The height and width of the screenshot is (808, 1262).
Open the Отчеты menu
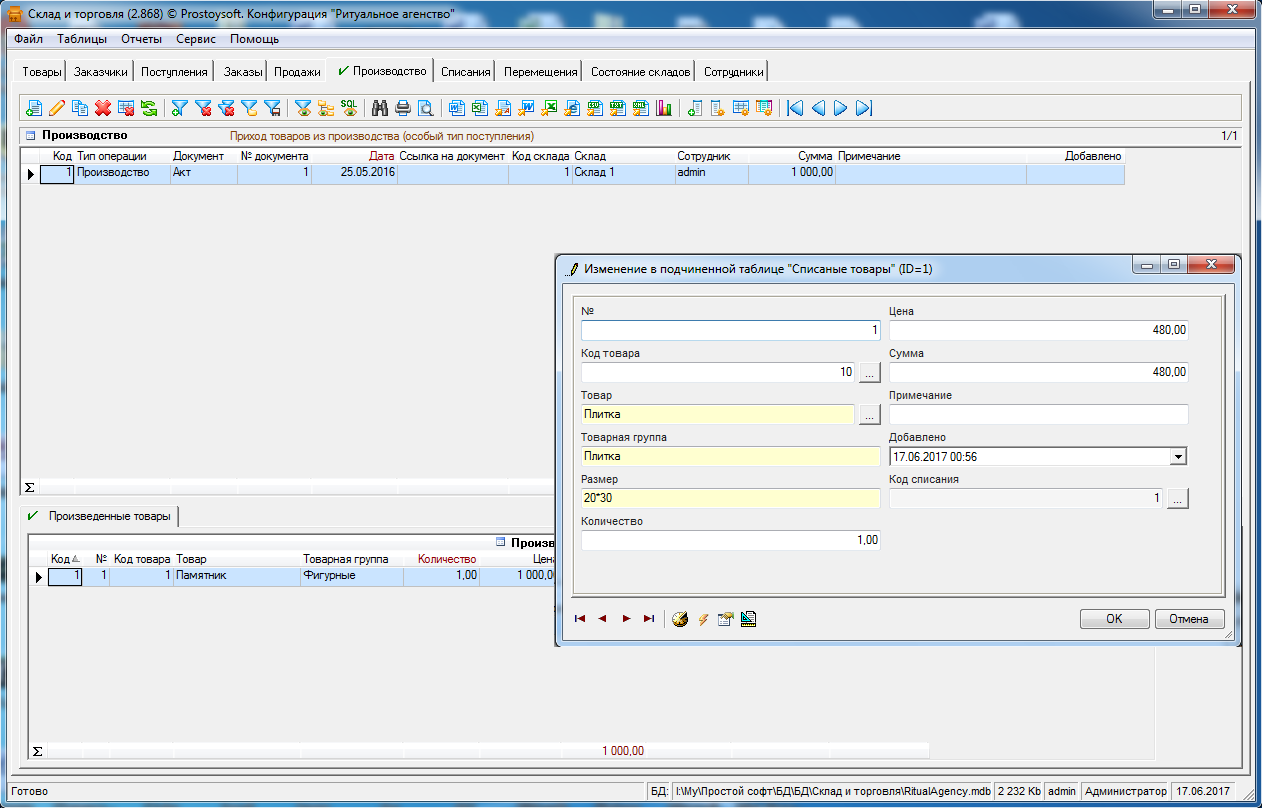(141, 39)
